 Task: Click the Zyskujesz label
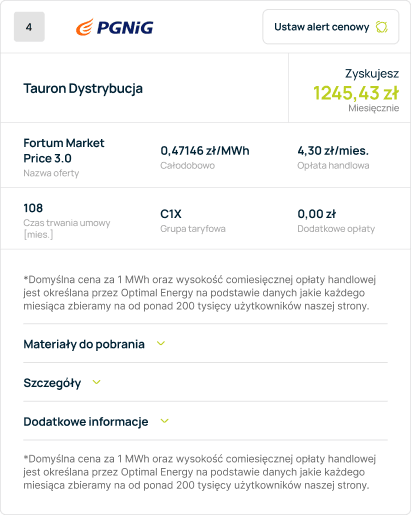(372, 74)
